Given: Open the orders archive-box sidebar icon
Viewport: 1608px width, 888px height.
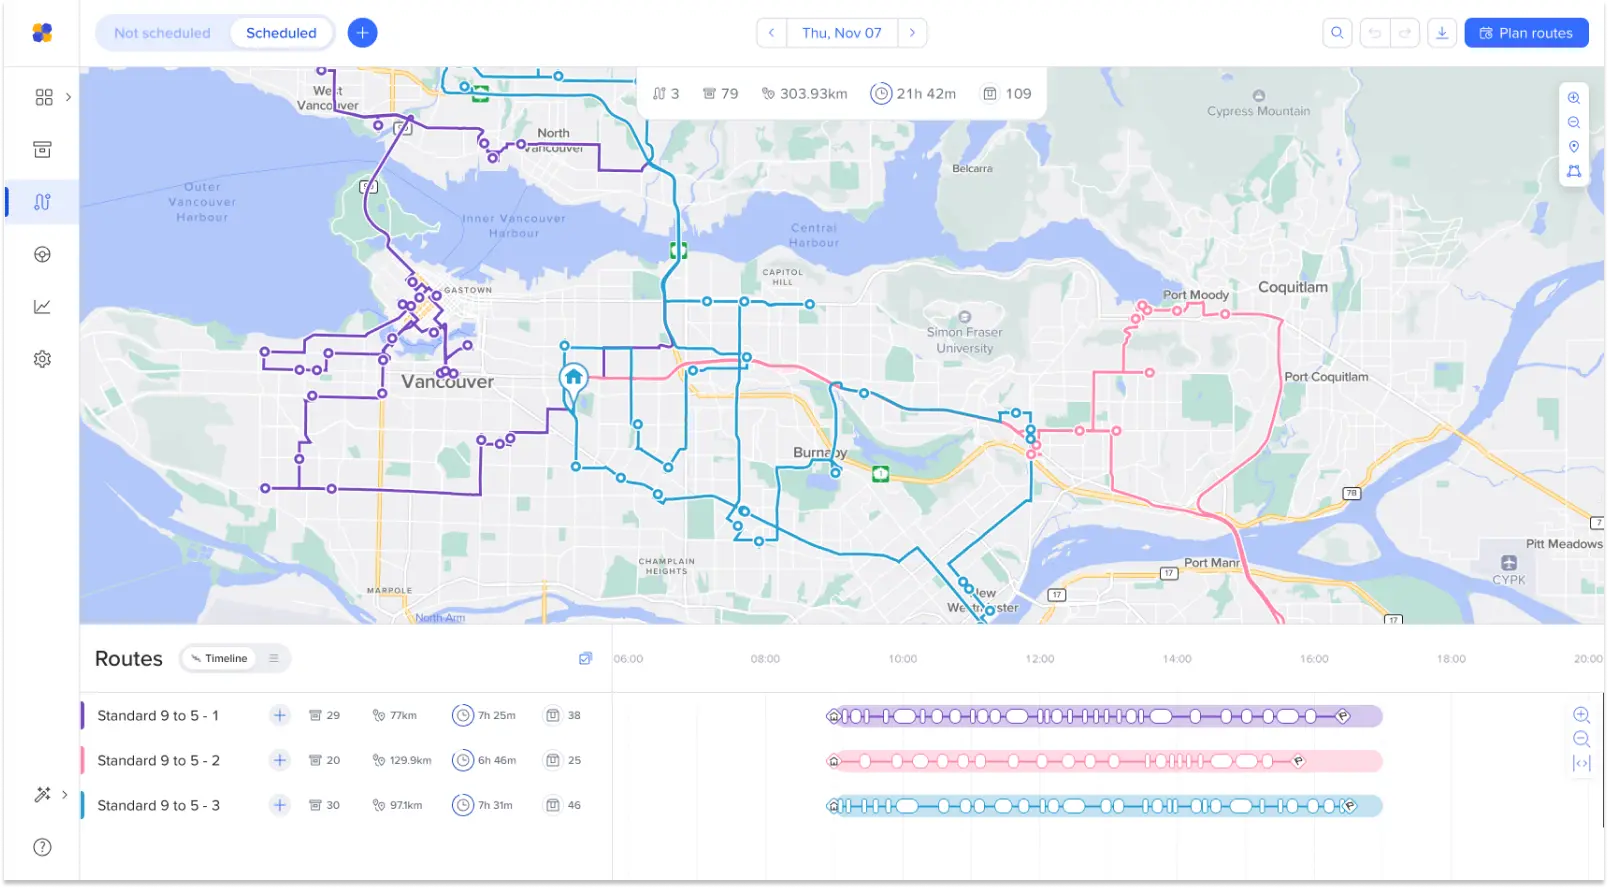Looking at the screenshot, I should [42, 150].
